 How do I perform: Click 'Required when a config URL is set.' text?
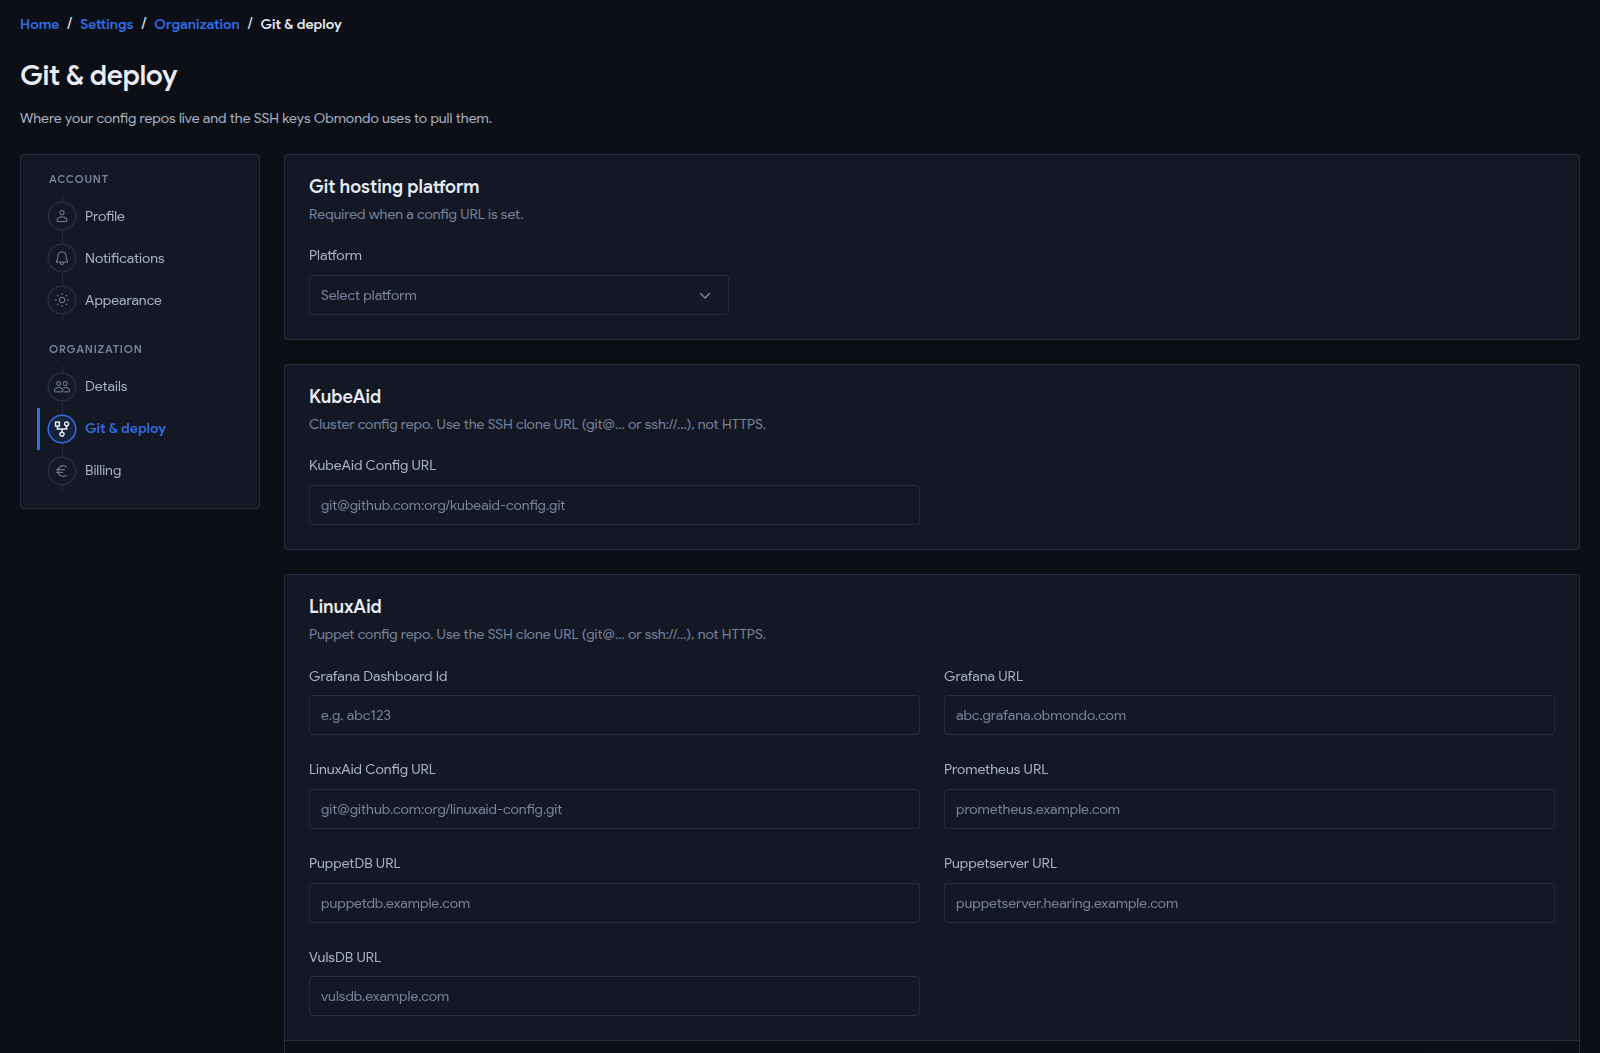pyautogui.click(x=416, y=214)
